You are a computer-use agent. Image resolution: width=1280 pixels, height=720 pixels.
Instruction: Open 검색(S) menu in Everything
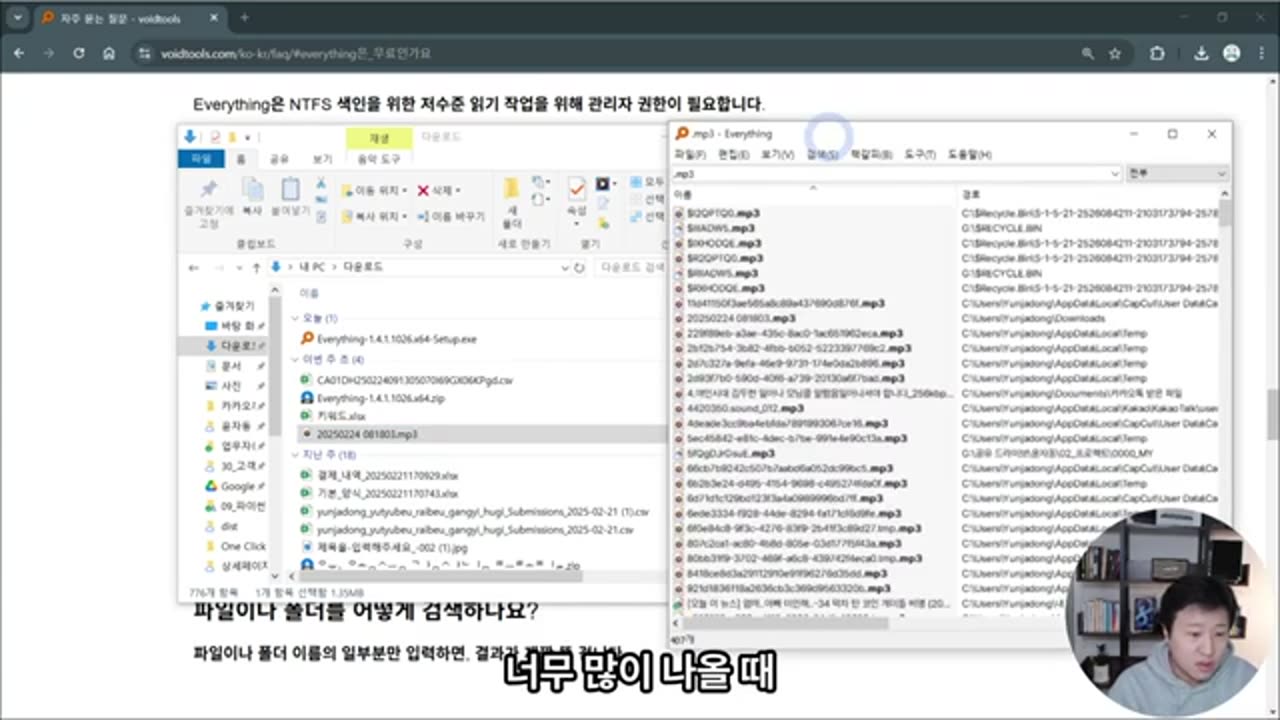822,155
